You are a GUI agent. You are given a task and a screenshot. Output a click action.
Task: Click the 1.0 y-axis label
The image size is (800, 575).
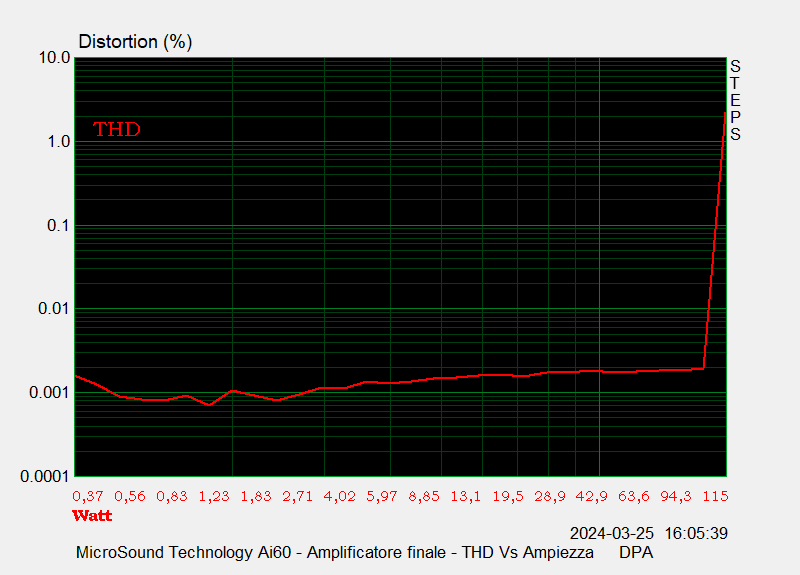(59, 141)
